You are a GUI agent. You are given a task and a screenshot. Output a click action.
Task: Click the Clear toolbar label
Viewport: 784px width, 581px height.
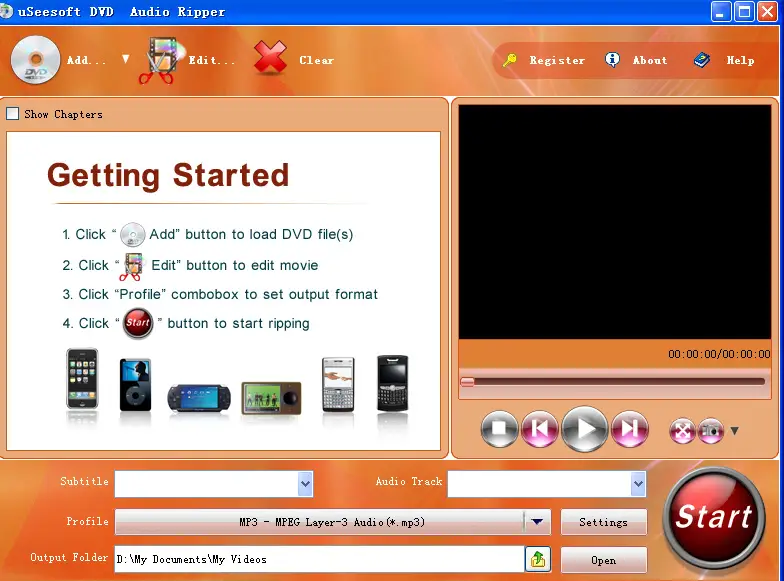click(x=316, y=60)
